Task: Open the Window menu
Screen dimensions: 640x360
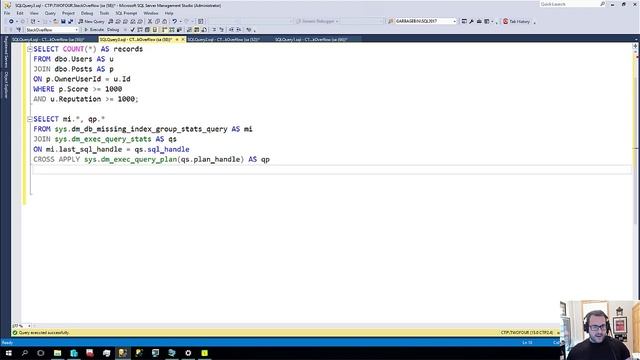Action: point(151,13)
